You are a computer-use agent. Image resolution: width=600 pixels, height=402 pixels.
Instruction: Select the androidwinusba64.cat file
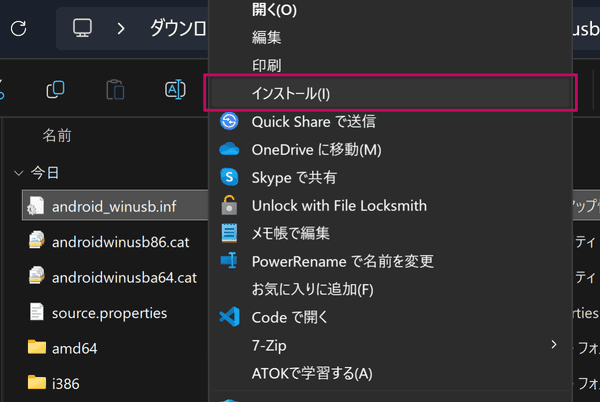124,278
